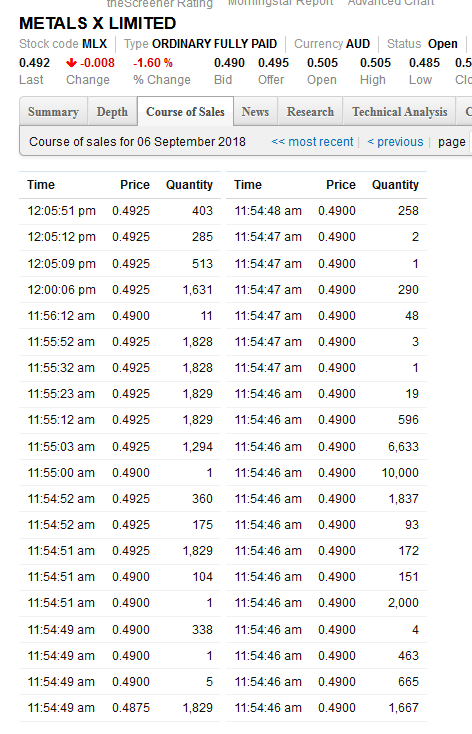This screenshot has width=472, height=734.
Task: Click the "<< most recent" link
Action: coord(312,142)
